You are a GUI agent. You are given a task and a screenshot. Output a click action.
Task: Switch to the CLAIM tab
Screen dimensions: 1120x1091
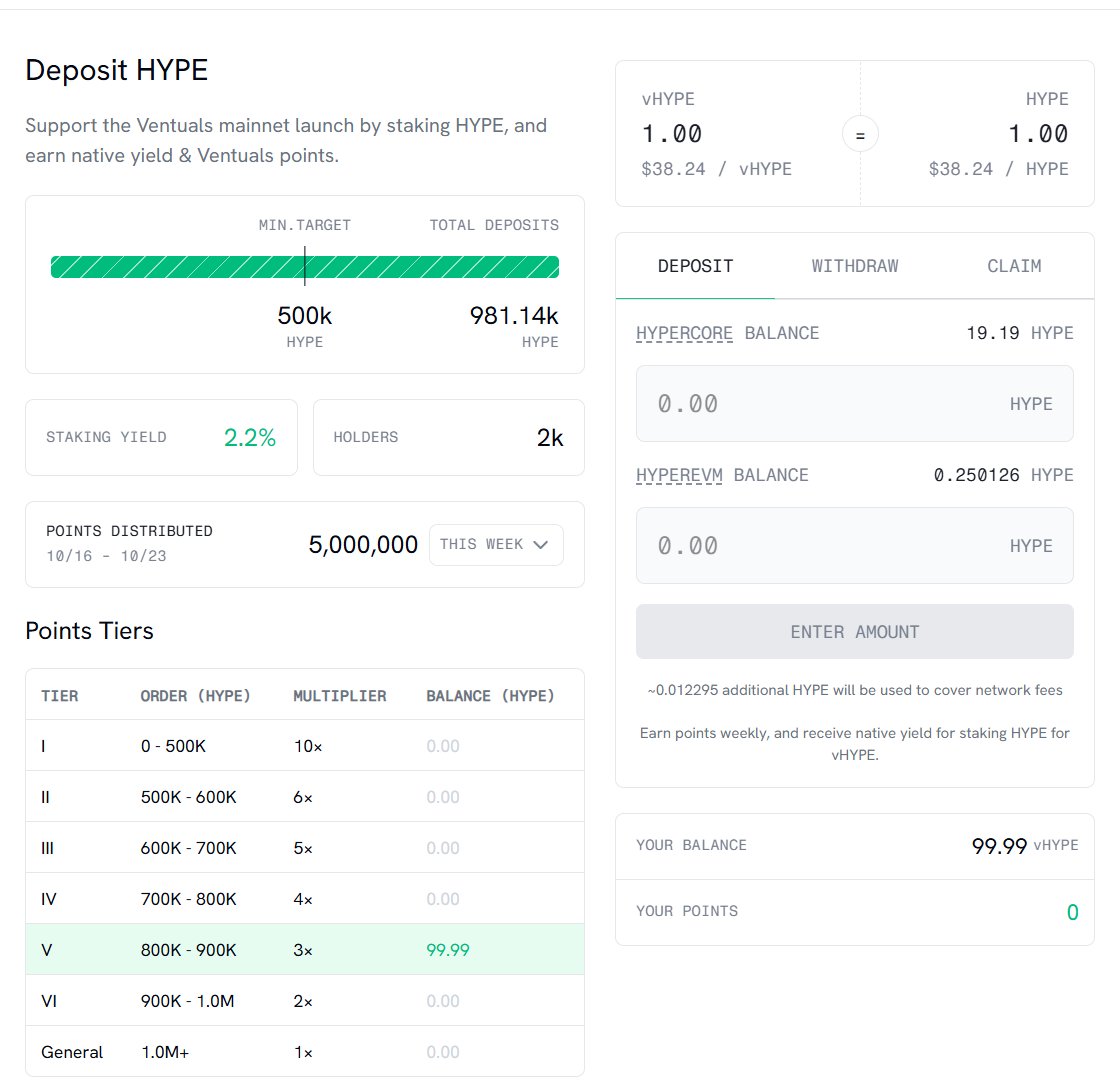pos(1014,266)
